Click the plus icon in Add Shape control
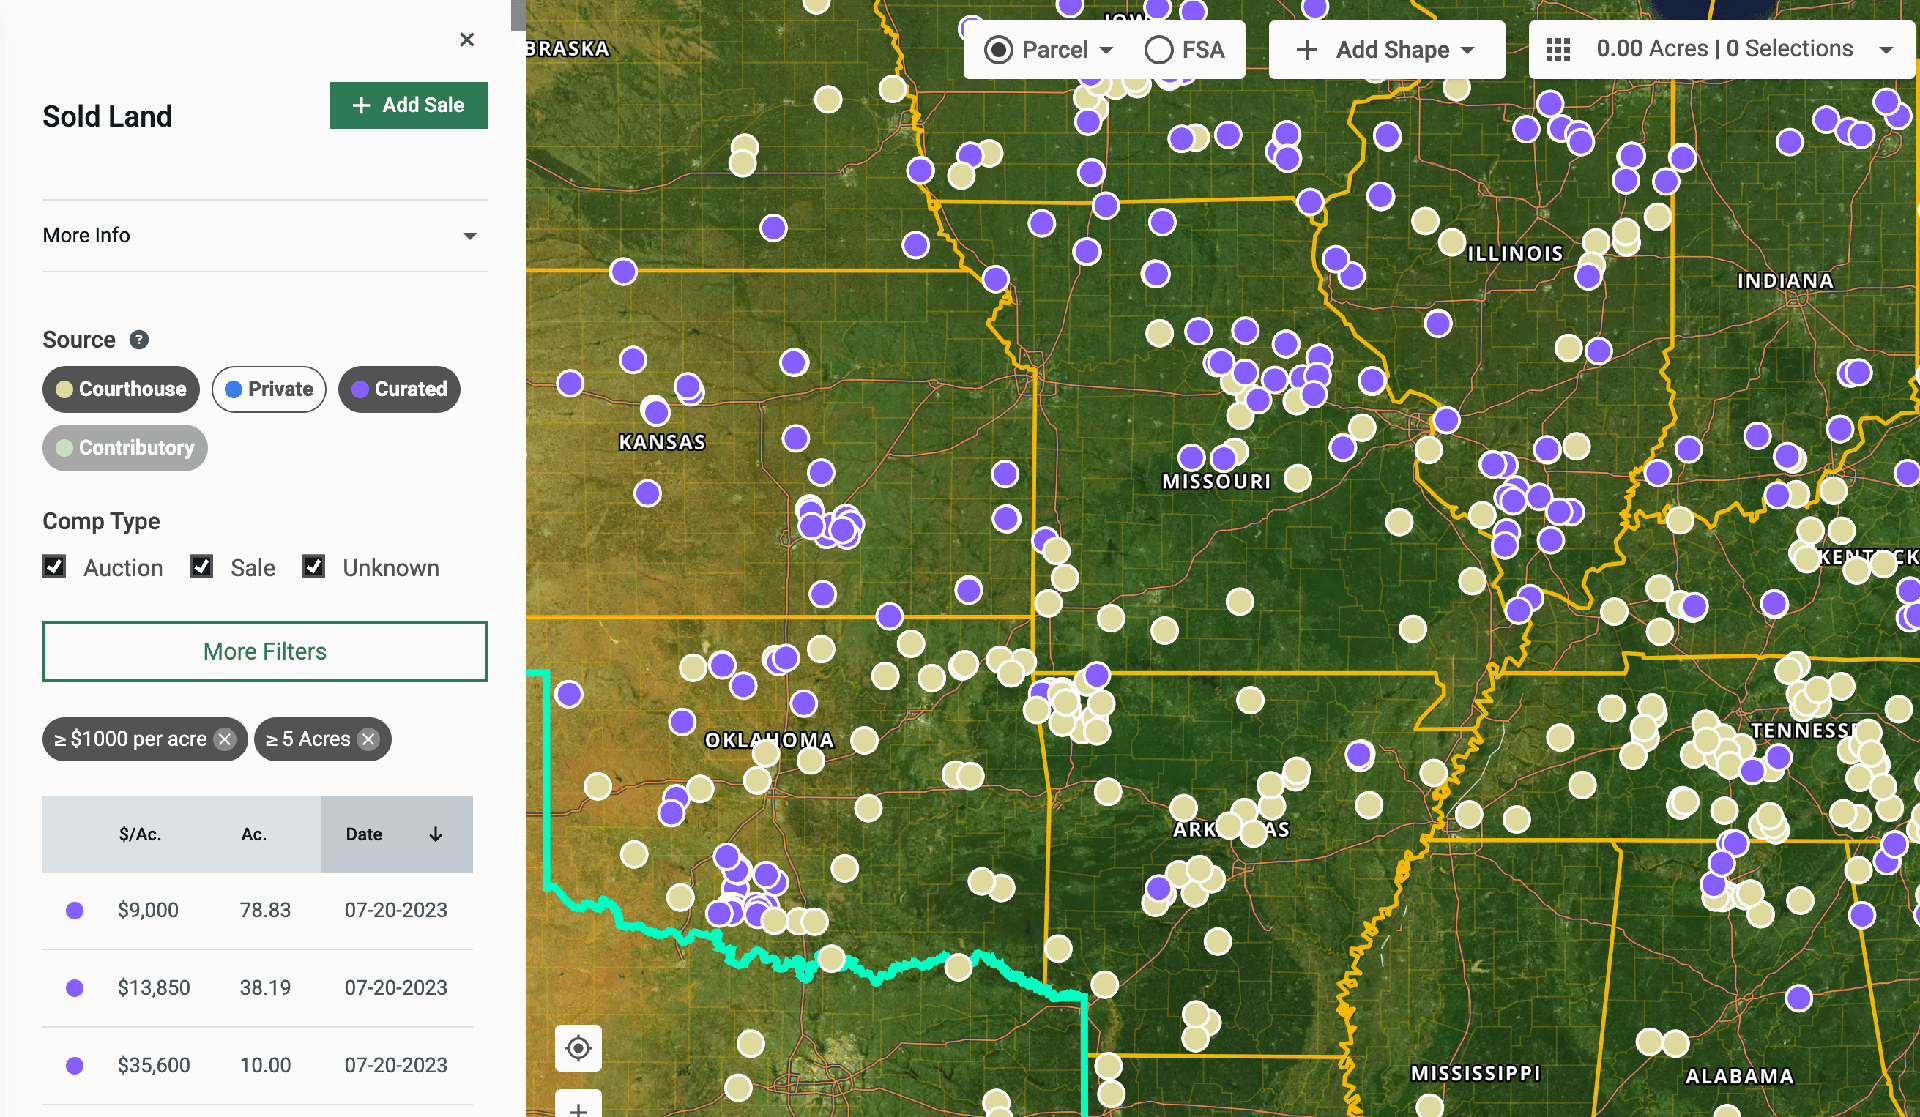Image resolution: width=1920 pixels, height=1117 pixels. (1306, 49)
